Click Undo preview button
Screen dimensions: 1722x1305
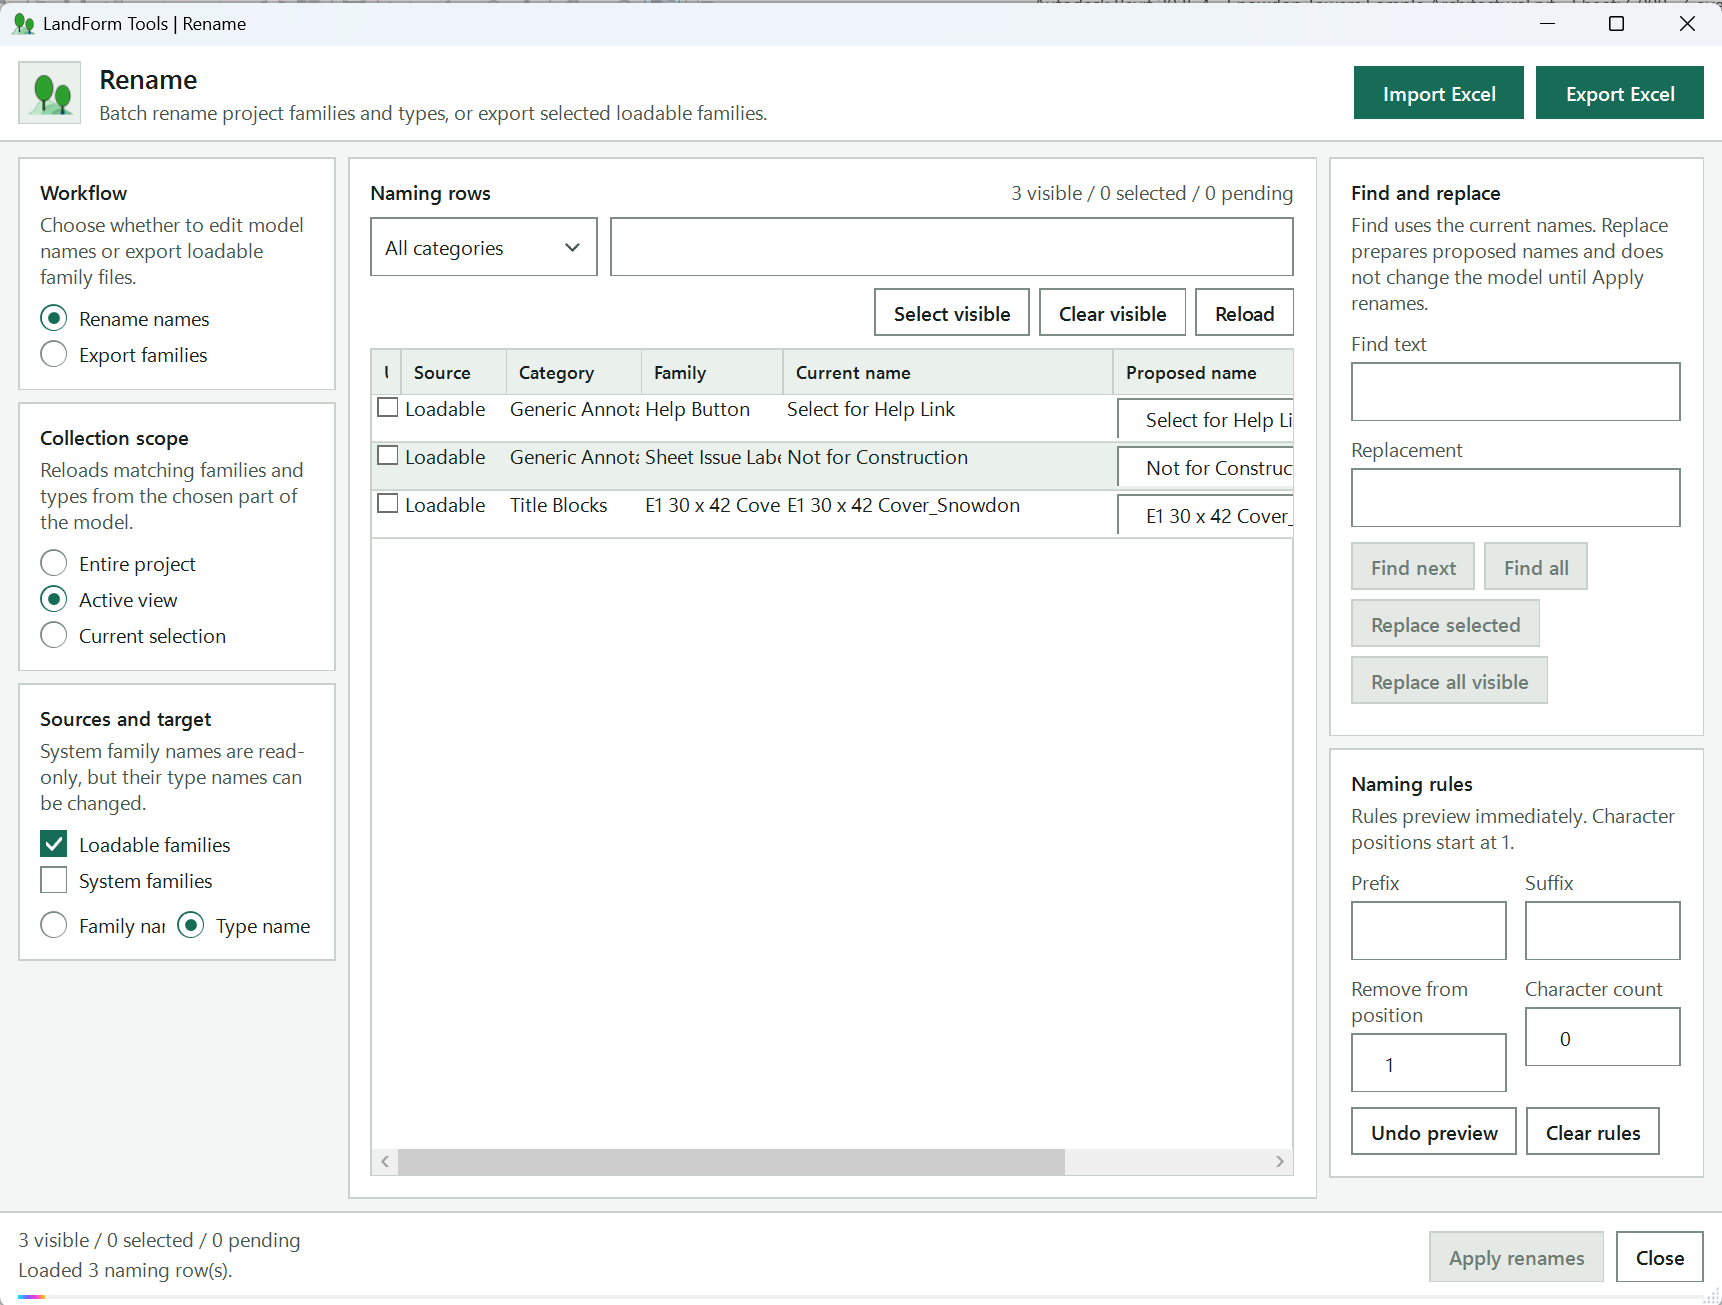pos(1434,1132)
